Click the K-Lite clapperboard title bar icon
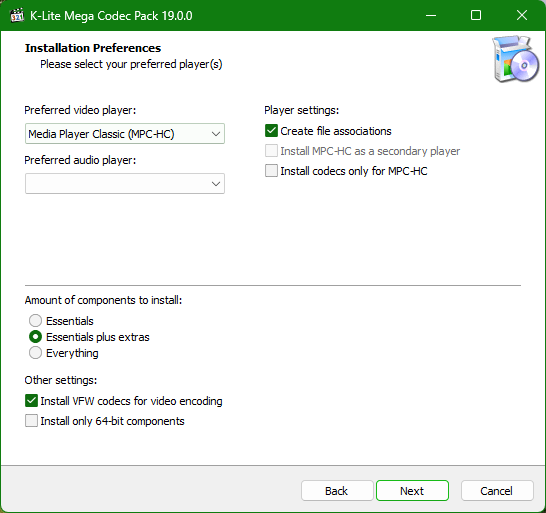The width and height of the screenshot is (546, 513). pyautogui.click(x=17, y=15)
